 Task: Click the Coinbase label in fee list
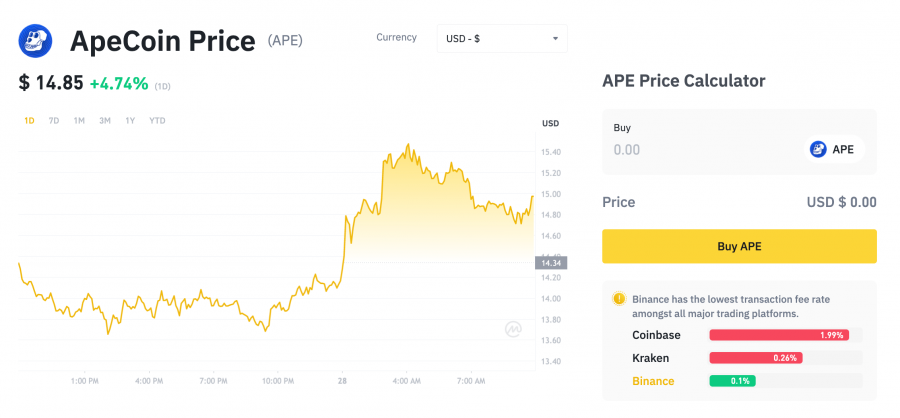tap(656, 335)
